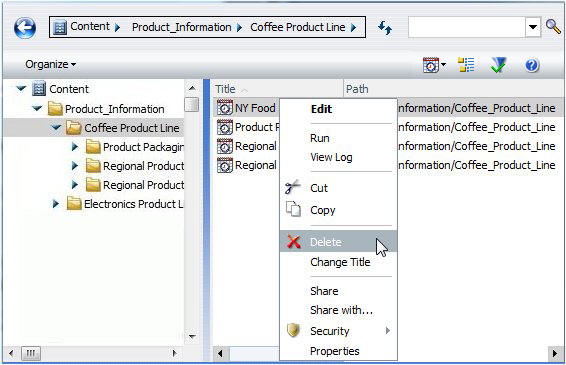The height and width of the screenshot is (365, 566).
Task: Expand the Electronics Product Line folder
Action: (x=56, y=204)
